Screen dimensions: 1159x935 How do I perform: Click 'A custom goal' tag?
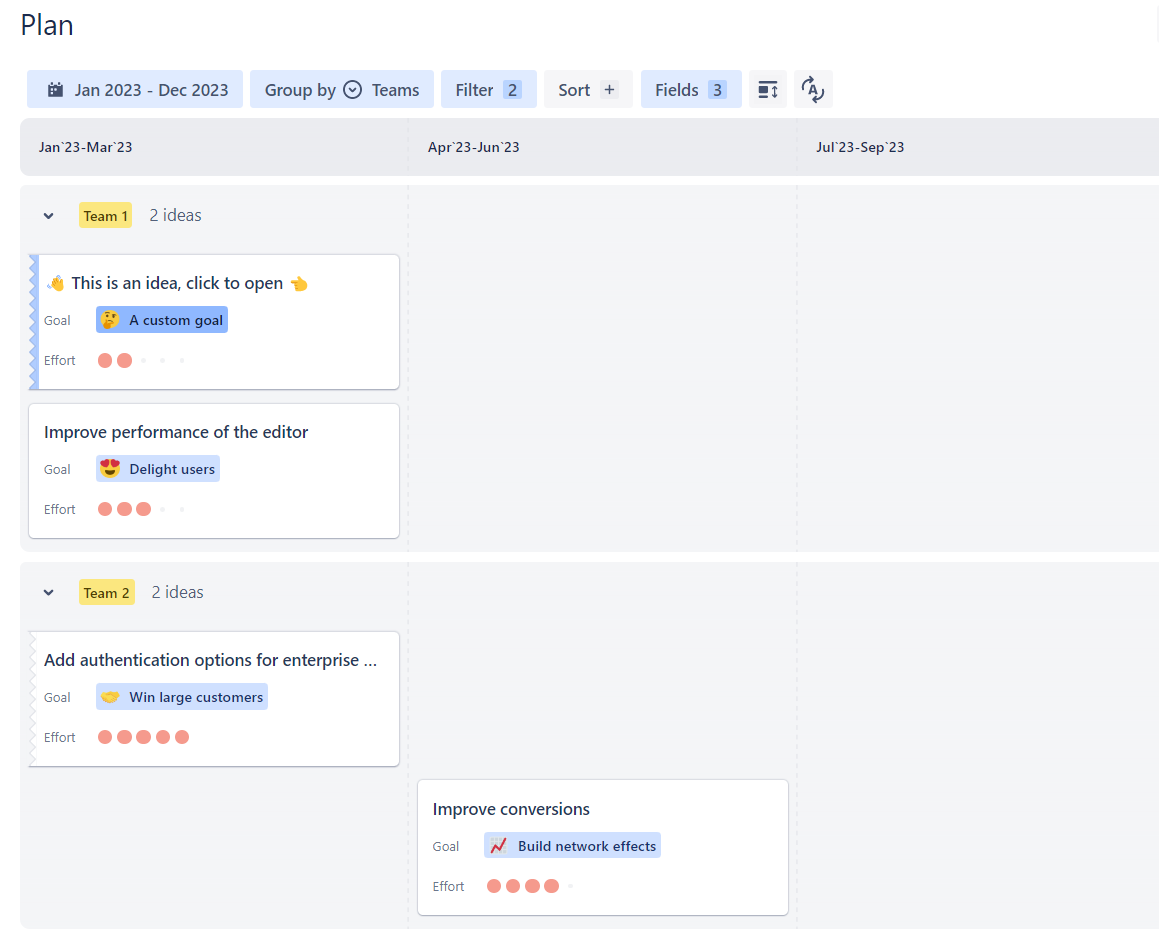point(162,320)
